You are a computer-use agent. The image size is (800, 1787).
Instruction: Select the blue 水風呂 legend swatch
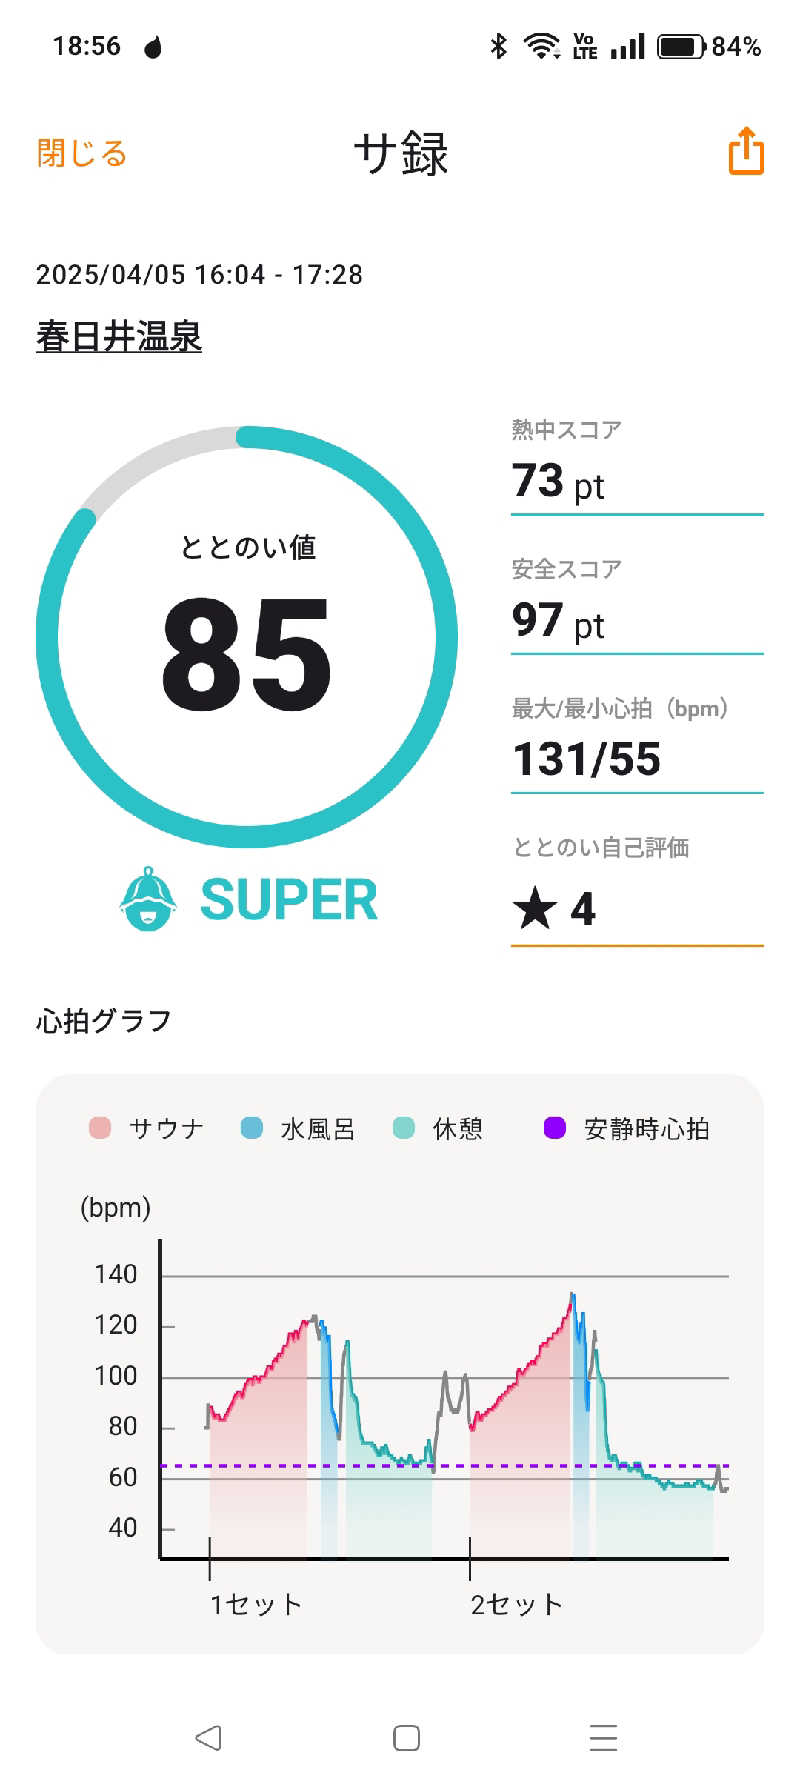tap(252, 1128)
